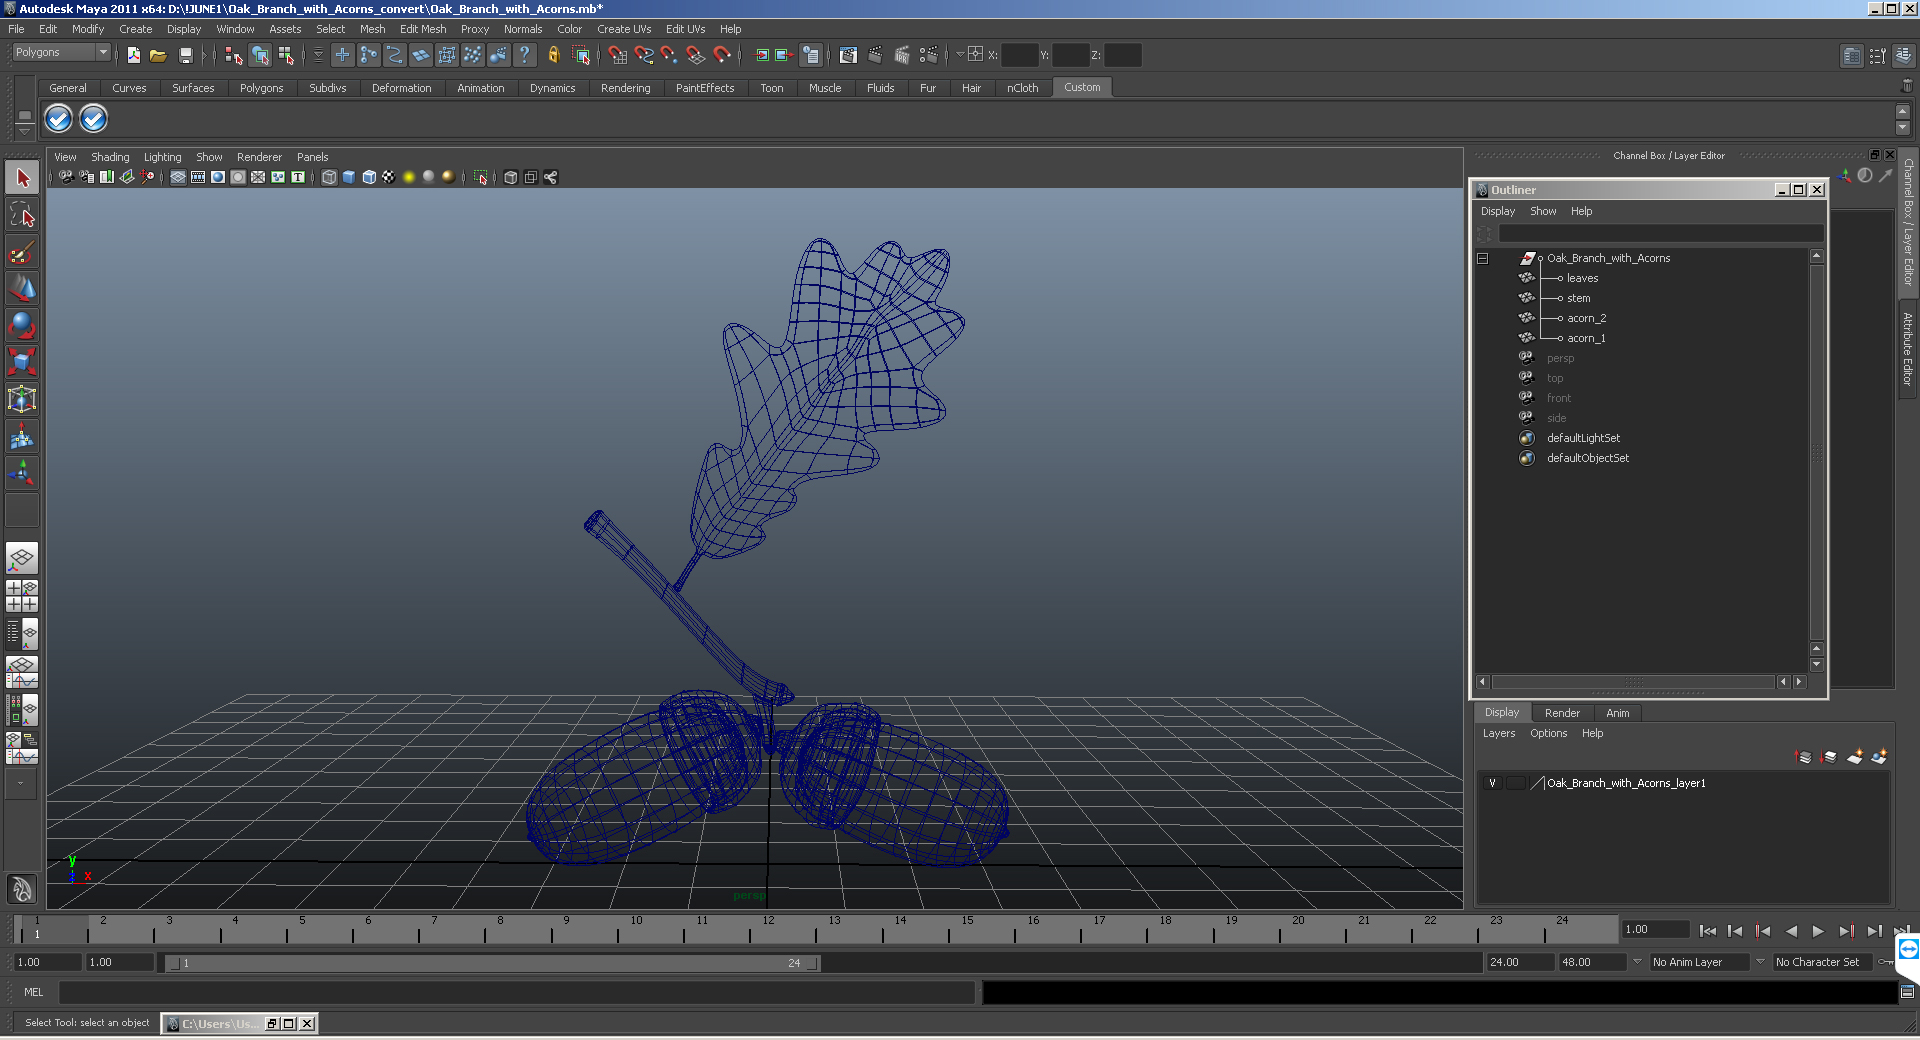The image size is (1920, 1040).
Task: Open the Edit UVs menu
Action: click(x=685, y=29)
